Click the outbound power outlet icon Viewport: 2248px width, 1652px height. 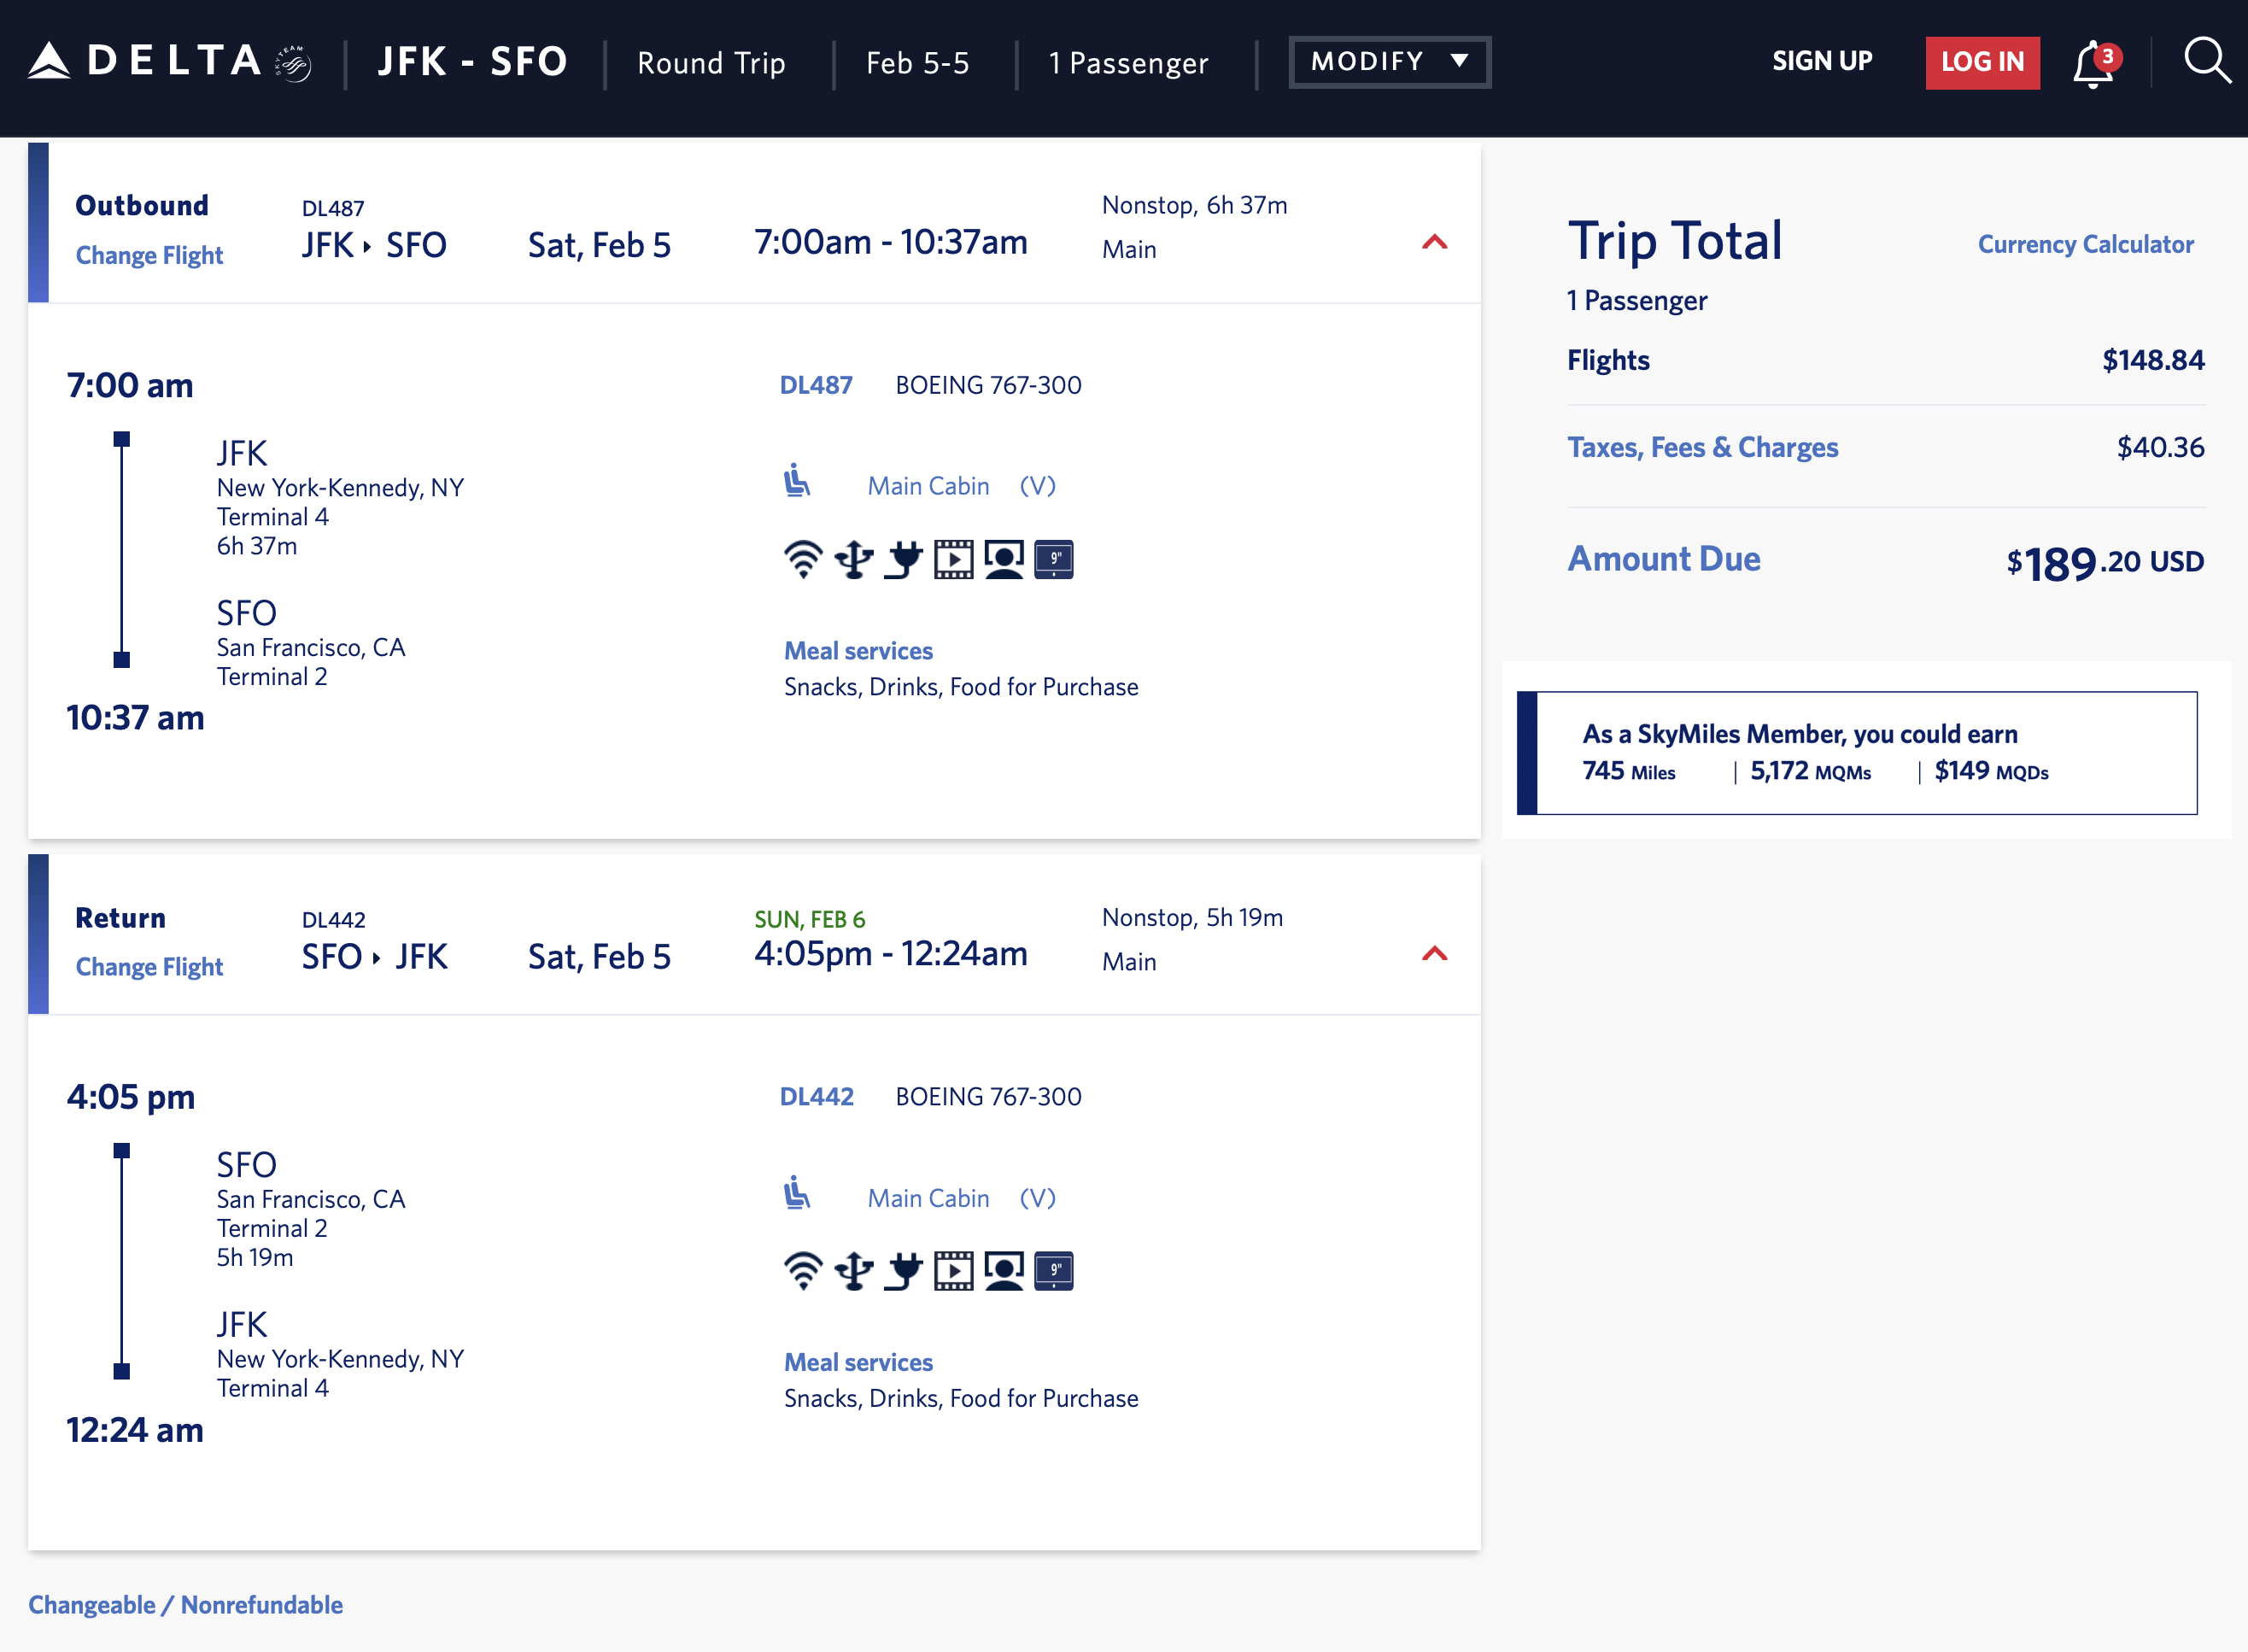904,559
